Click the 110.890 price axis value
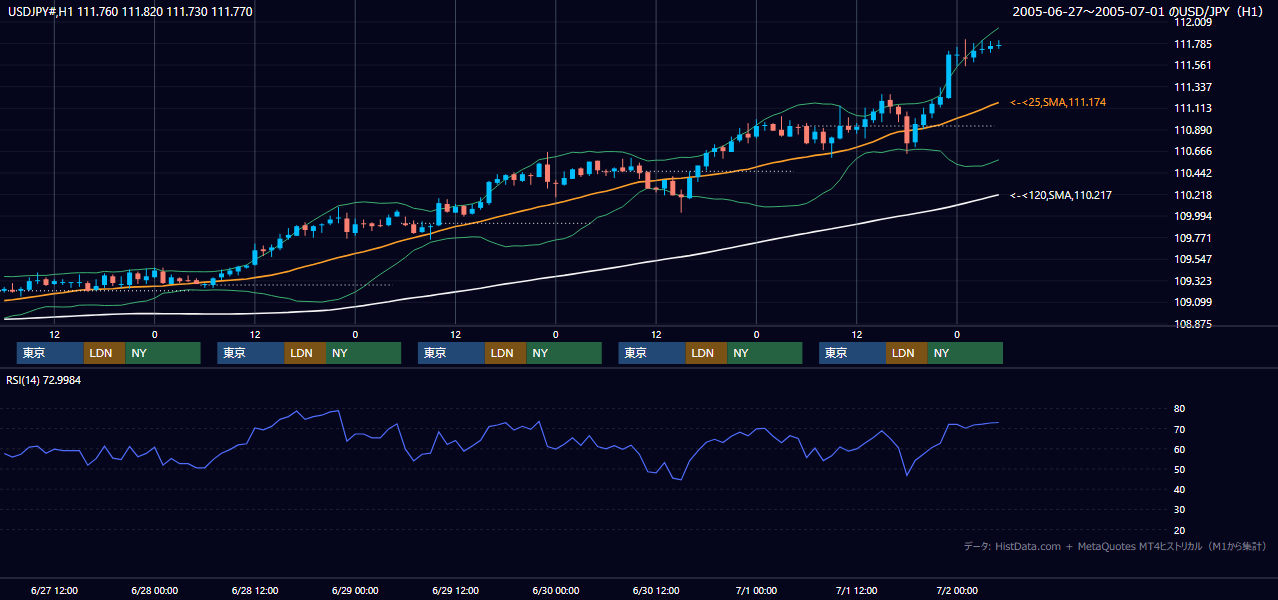This screenshot has height=600, width=1278. coord(1193,130)
